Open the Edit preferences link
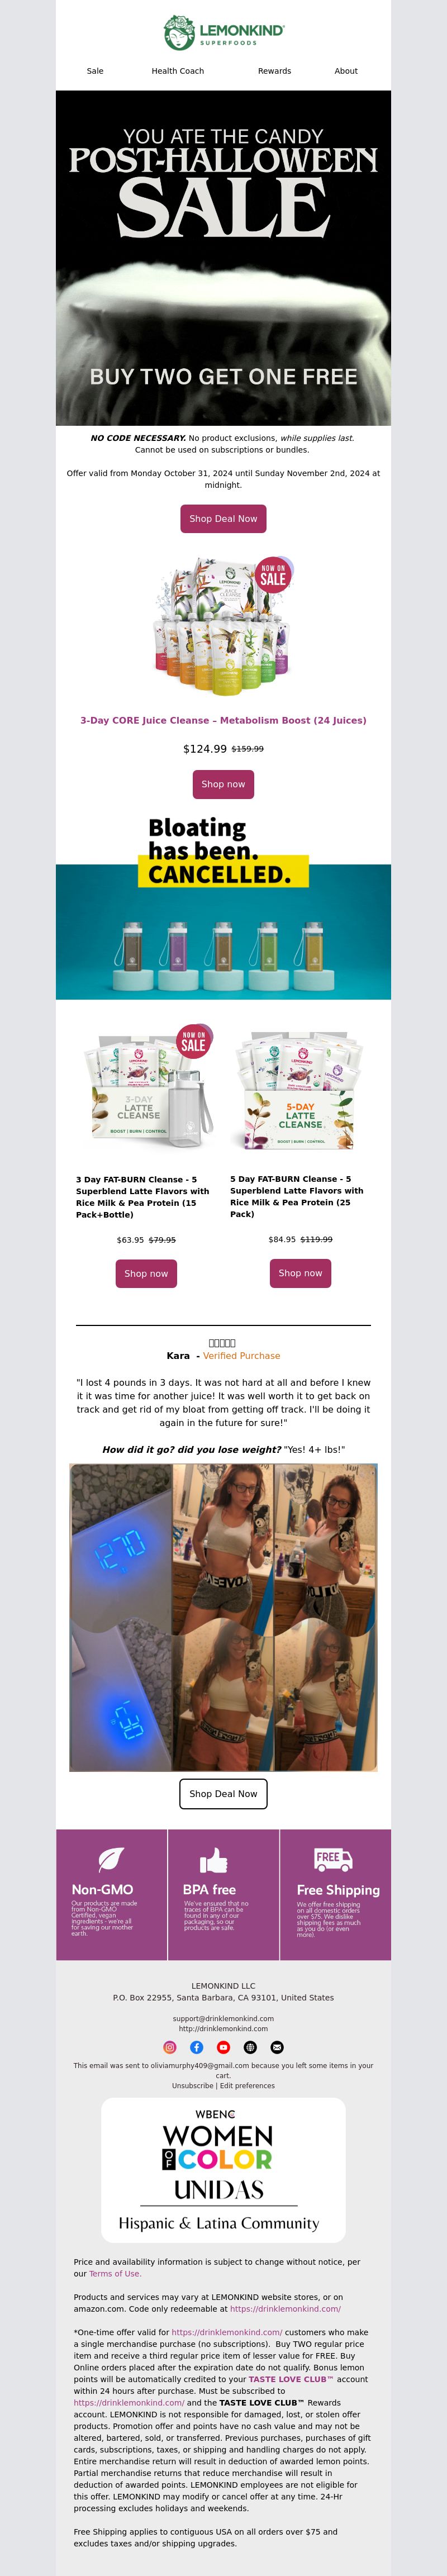 [247, 2085]
